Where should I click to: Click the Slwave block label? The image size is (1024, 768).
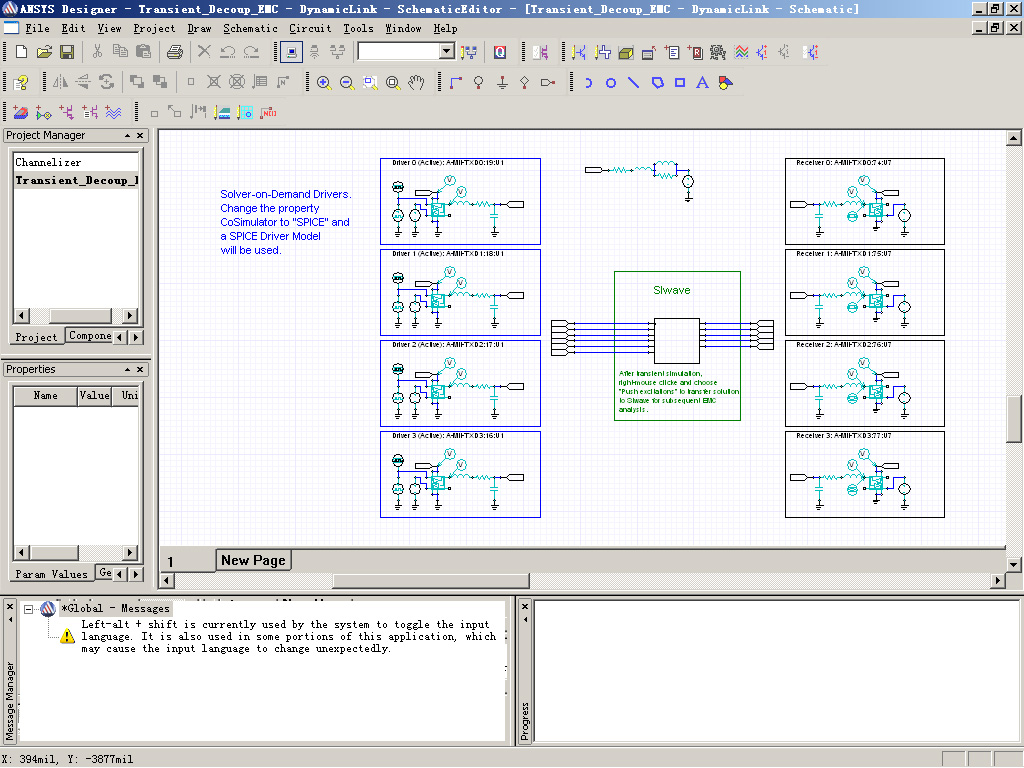coord(671,290)
